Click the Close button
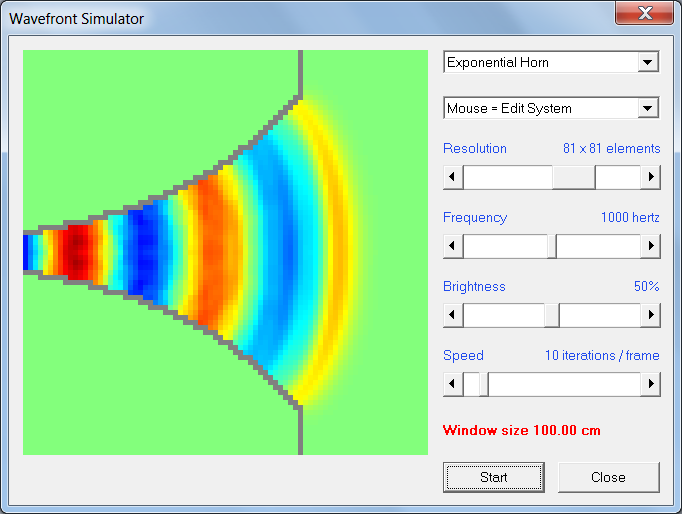 tap(608, 477)
